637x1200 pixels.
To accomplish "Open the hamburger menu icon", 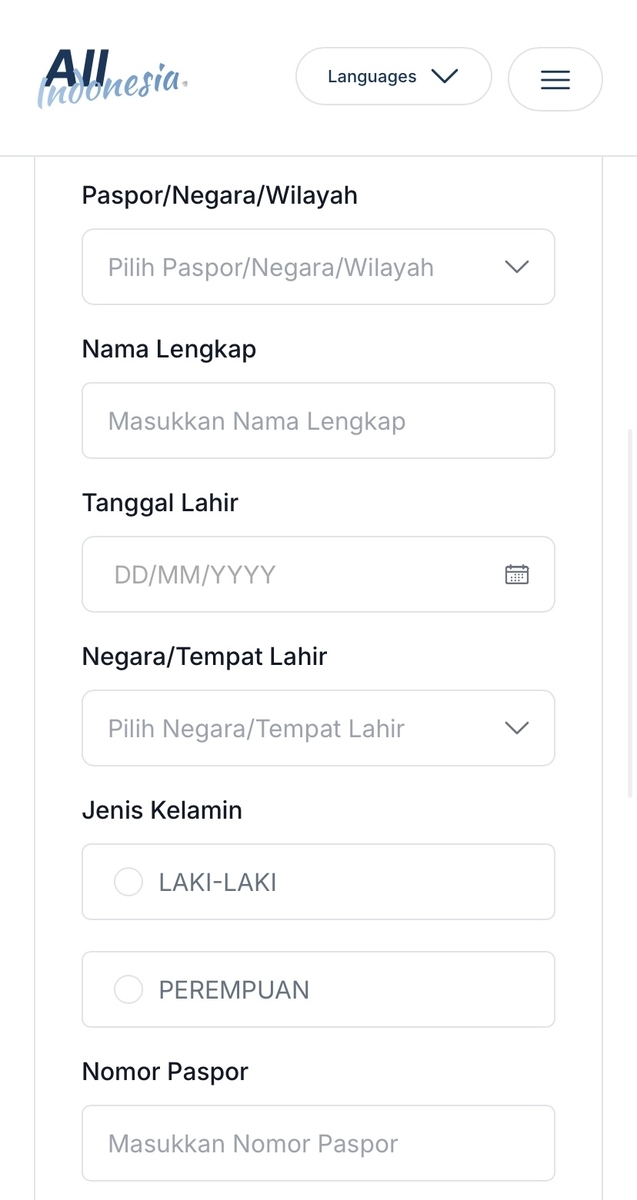I will [x=555, y=79].
